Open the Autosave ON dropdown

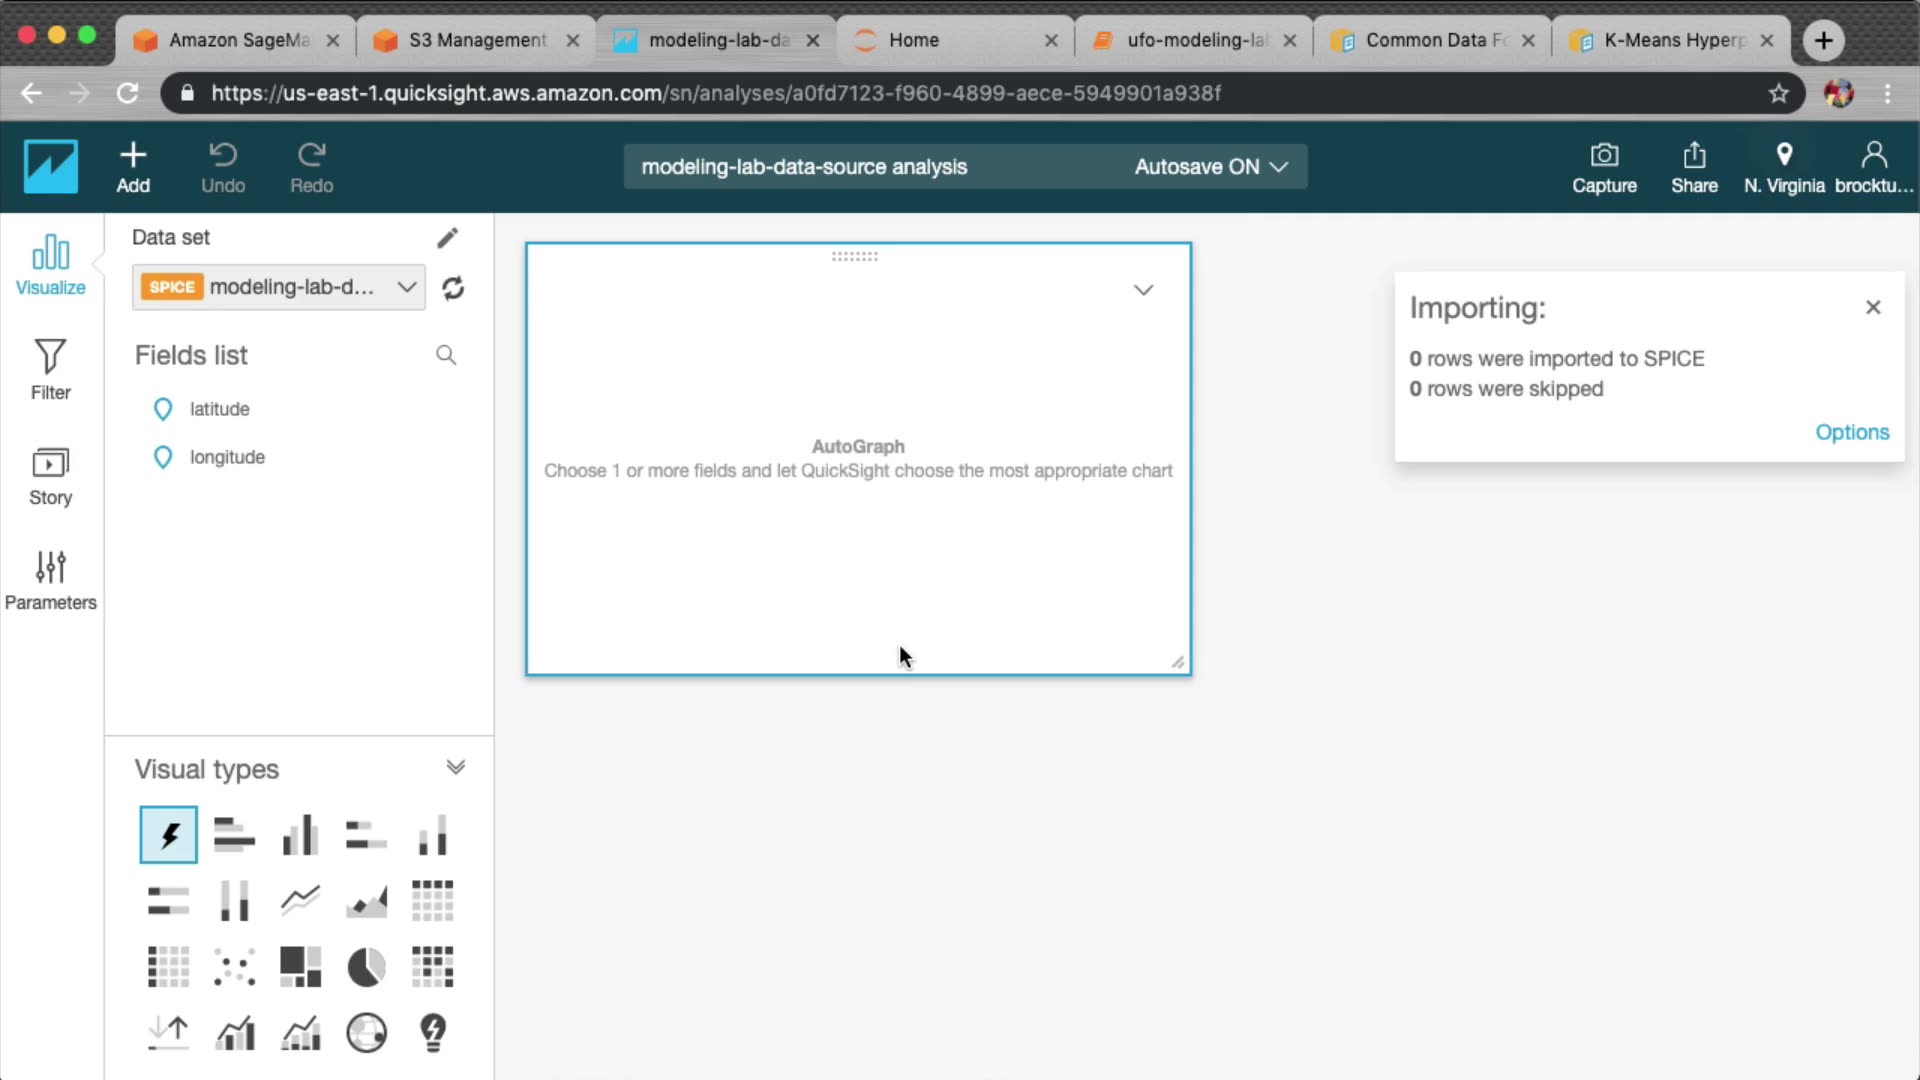tap(1211, 167)
